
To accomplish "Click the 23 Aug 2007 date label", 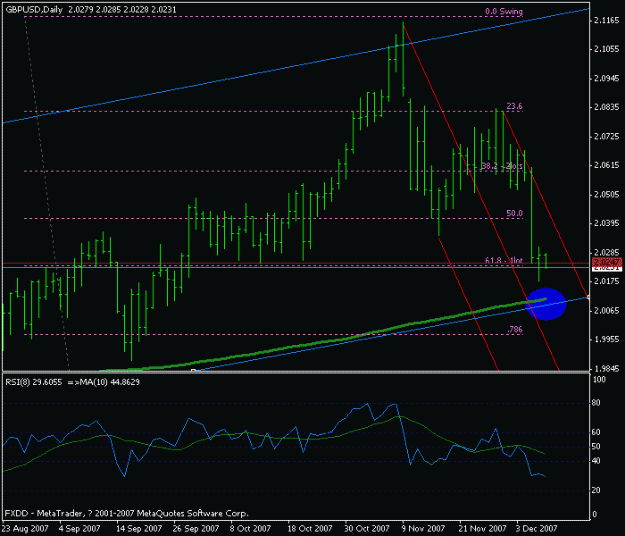I will [25, 529].
